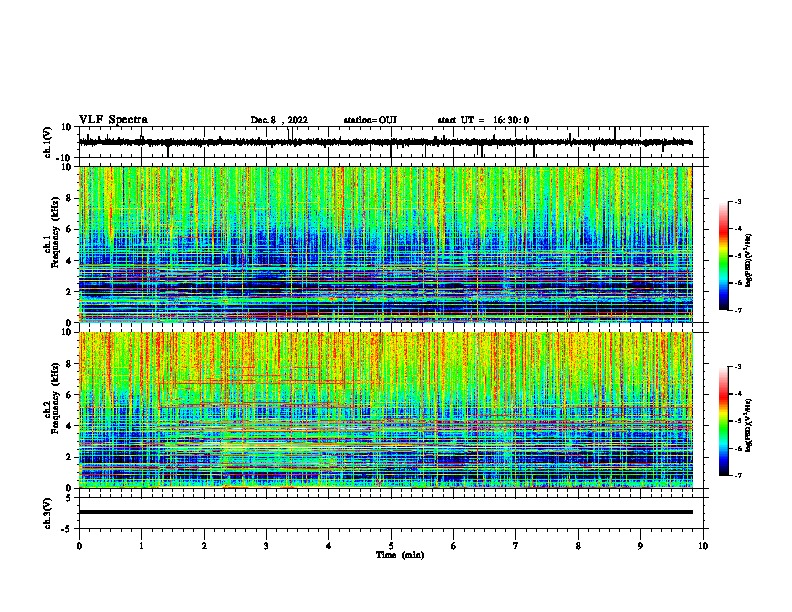
Task: Click the "2" tick on the ch.1 frequency axis
Action: 70,291
